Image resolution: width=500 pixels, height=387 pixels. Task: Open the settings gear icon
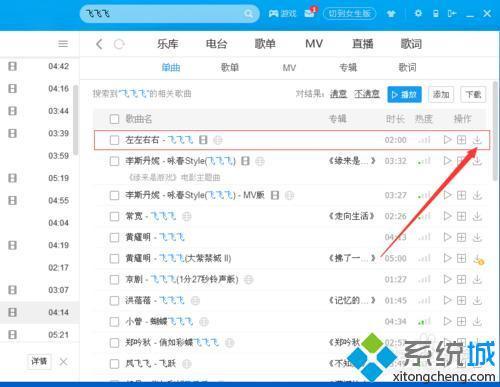pos(418,13)
